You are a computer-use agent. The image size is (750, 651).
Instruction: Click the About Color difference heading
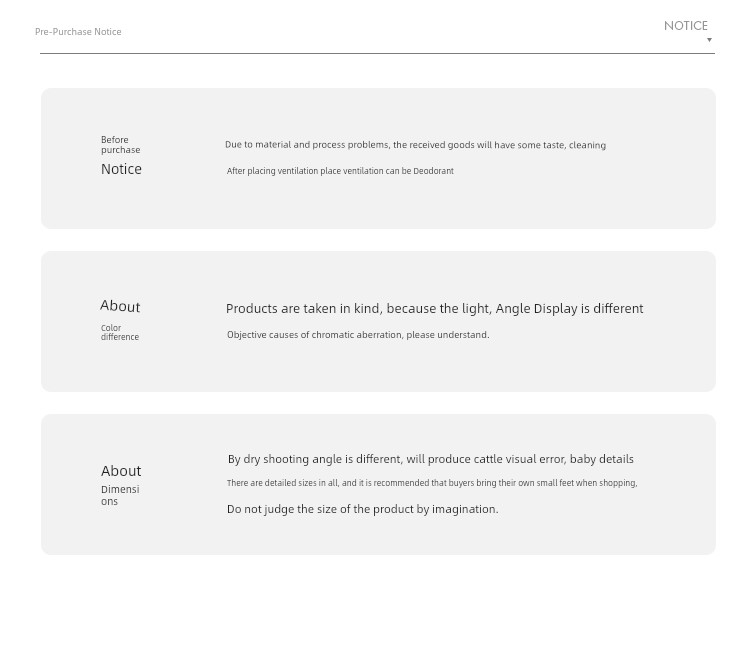pos(120,306)
